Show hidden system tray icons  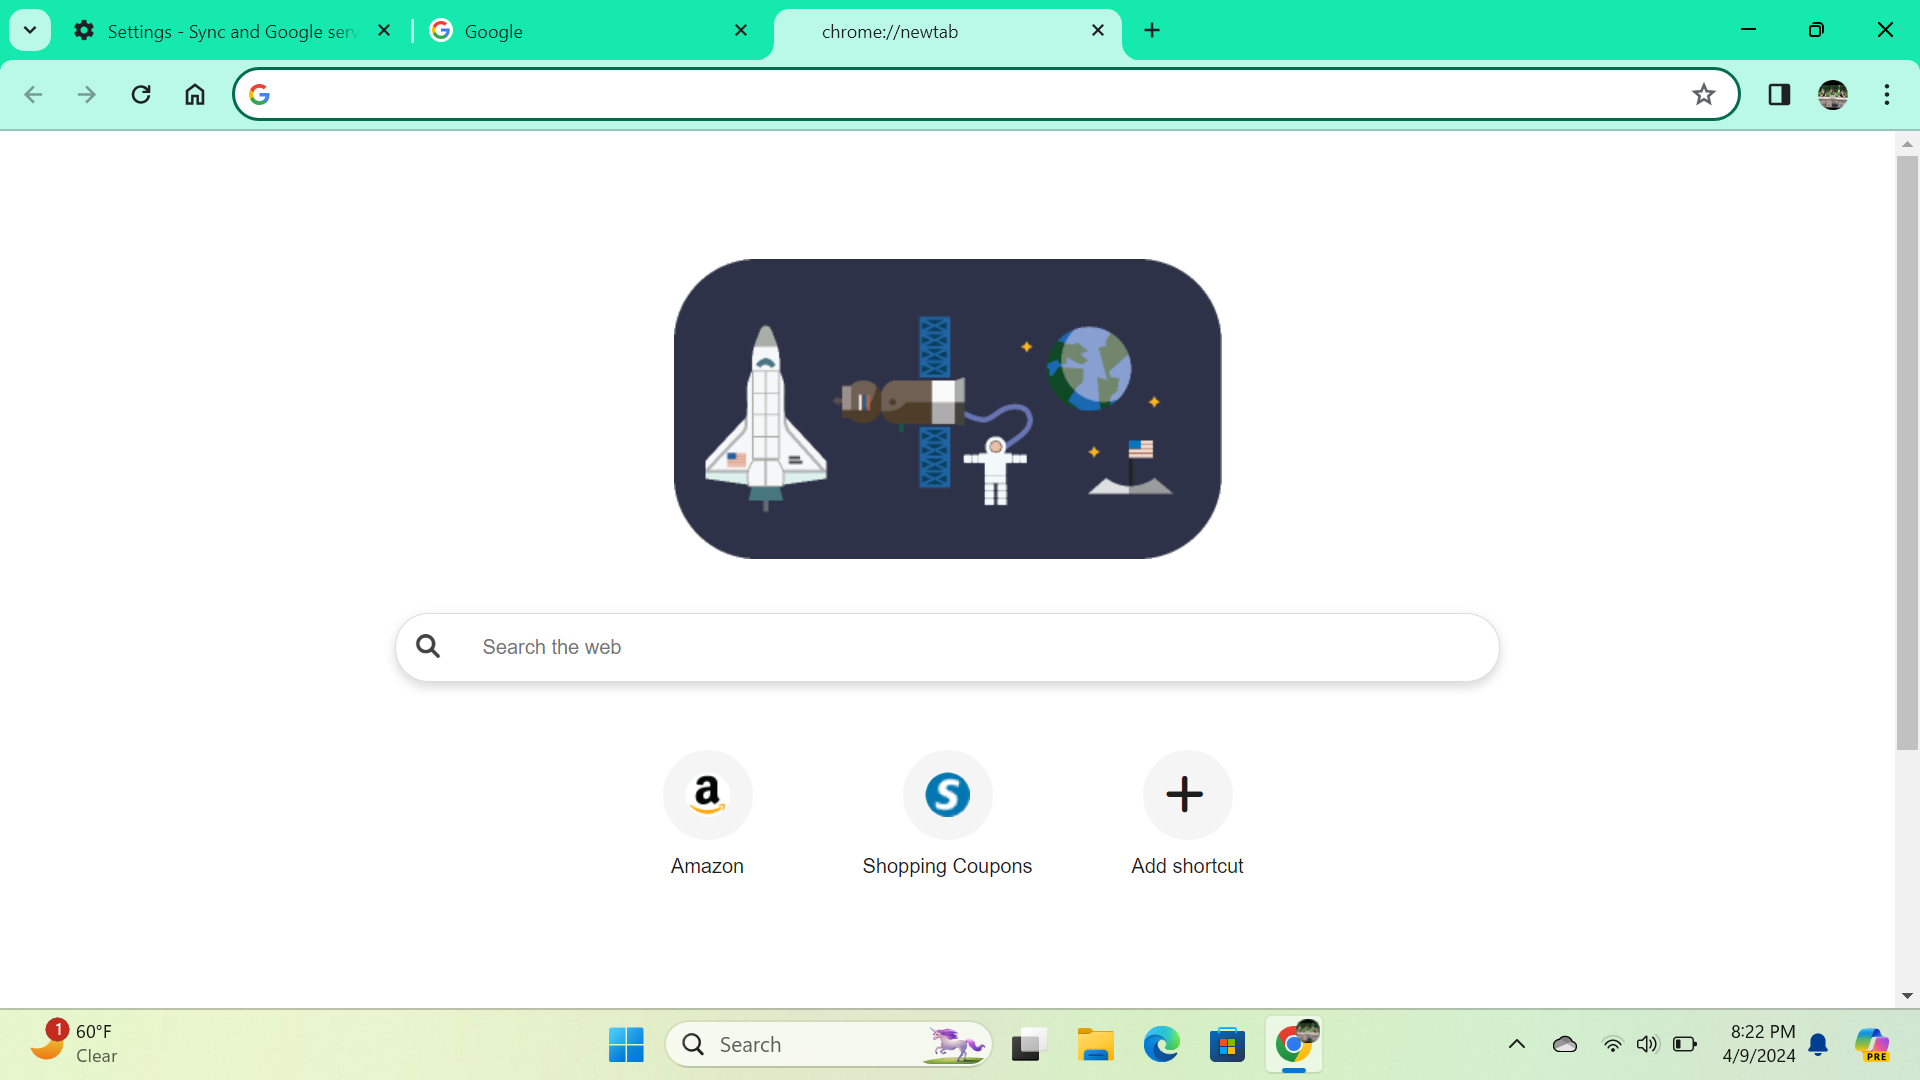tap(1516, 1044)
